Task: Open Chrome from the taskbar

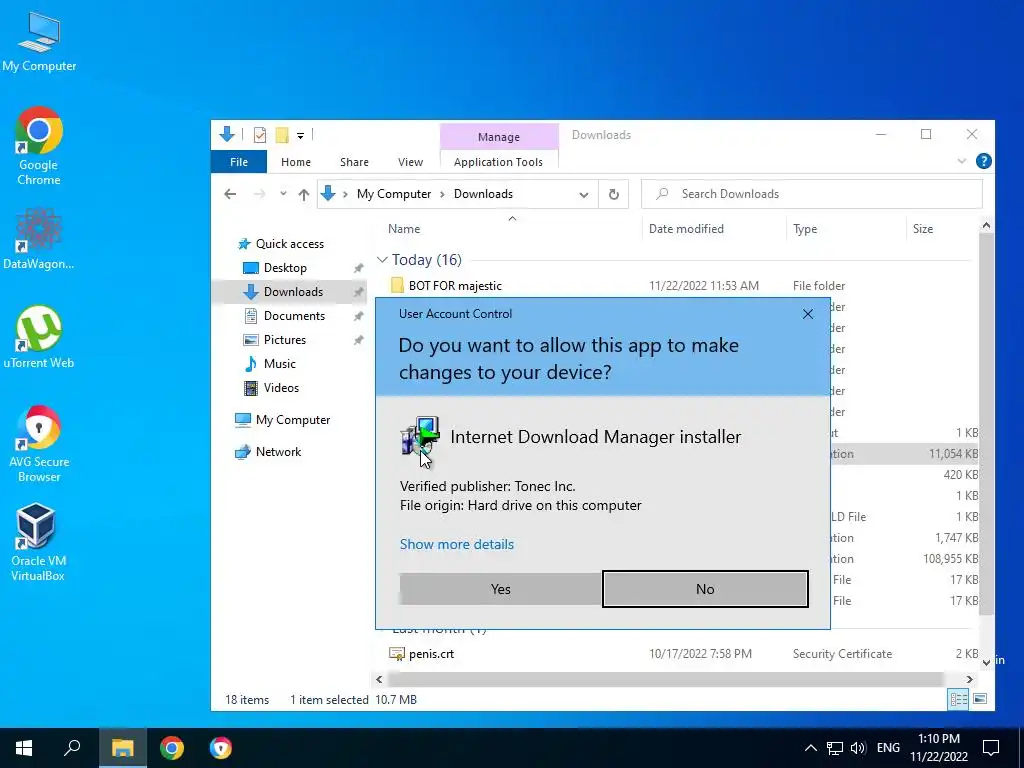Action: (x=172, y=748)
